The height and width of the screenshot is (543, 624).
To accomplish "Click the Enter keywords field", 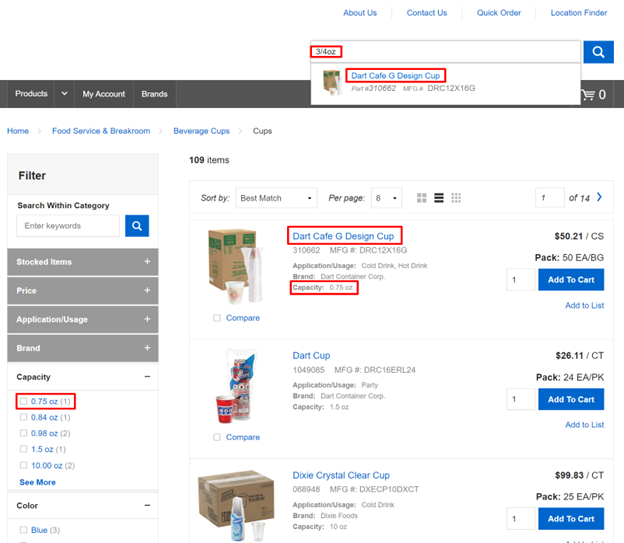I will 68,226.
